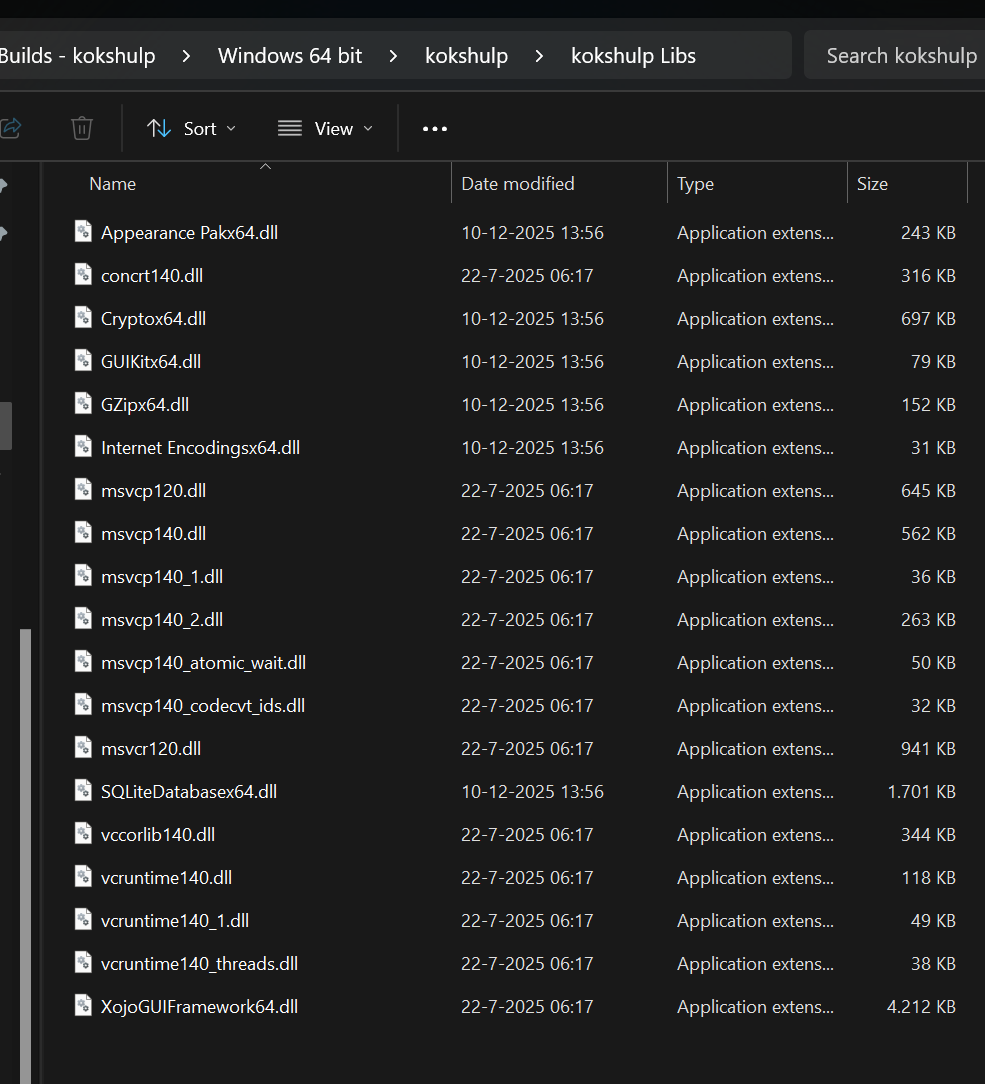Open the Sort dropdown menu
The height and width of the screenshot is (1084, 985).
pos(192,128)
